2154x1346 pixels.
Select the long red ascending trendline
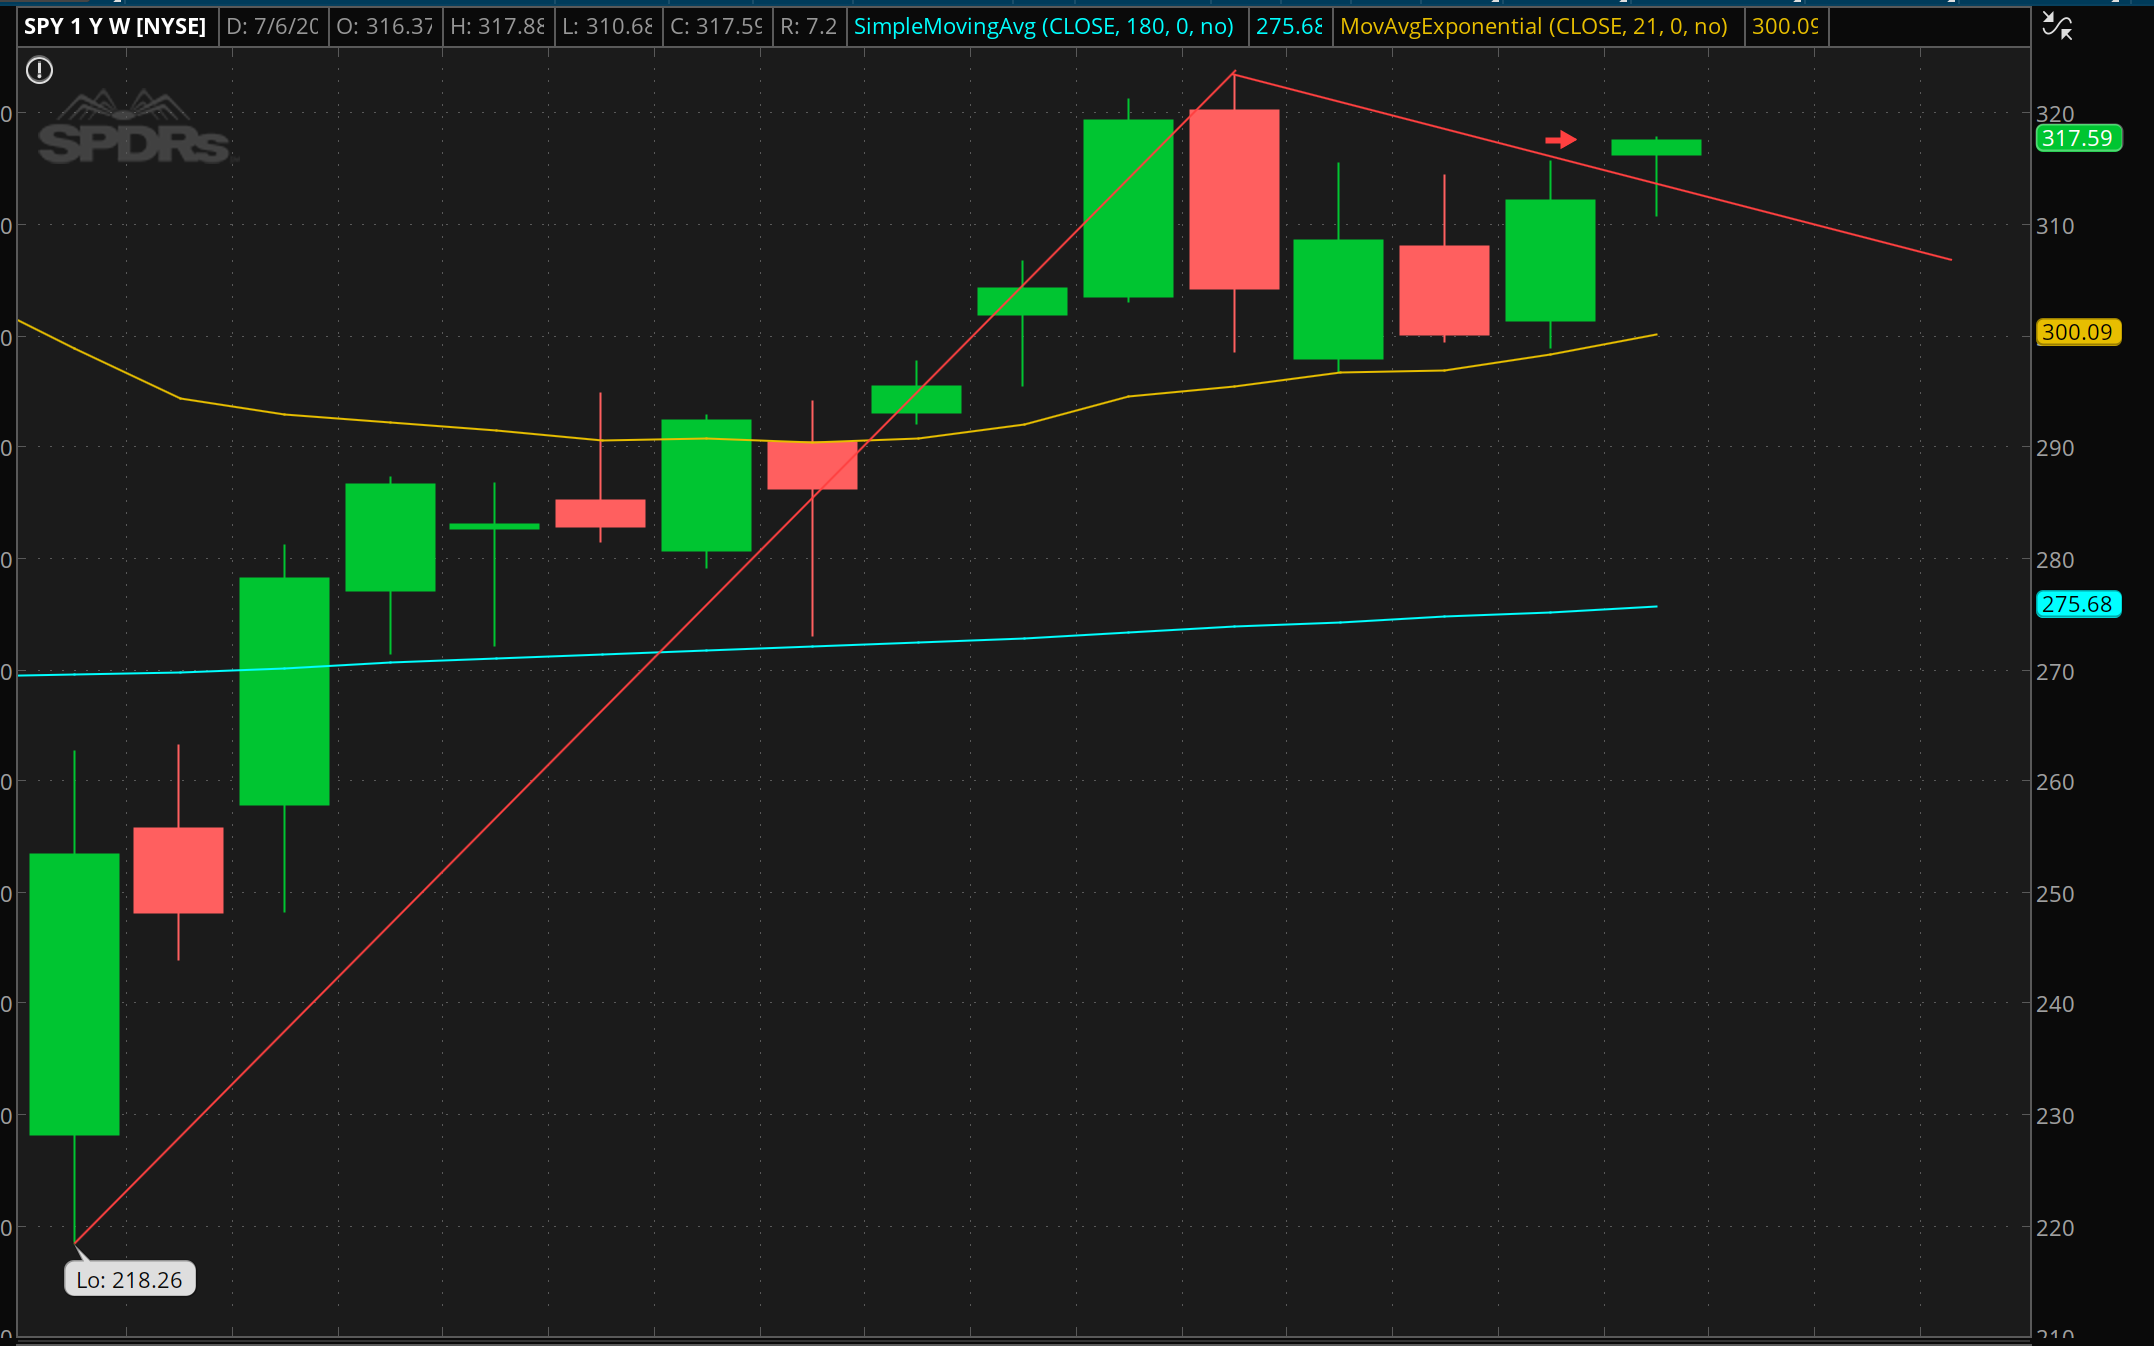500,814
